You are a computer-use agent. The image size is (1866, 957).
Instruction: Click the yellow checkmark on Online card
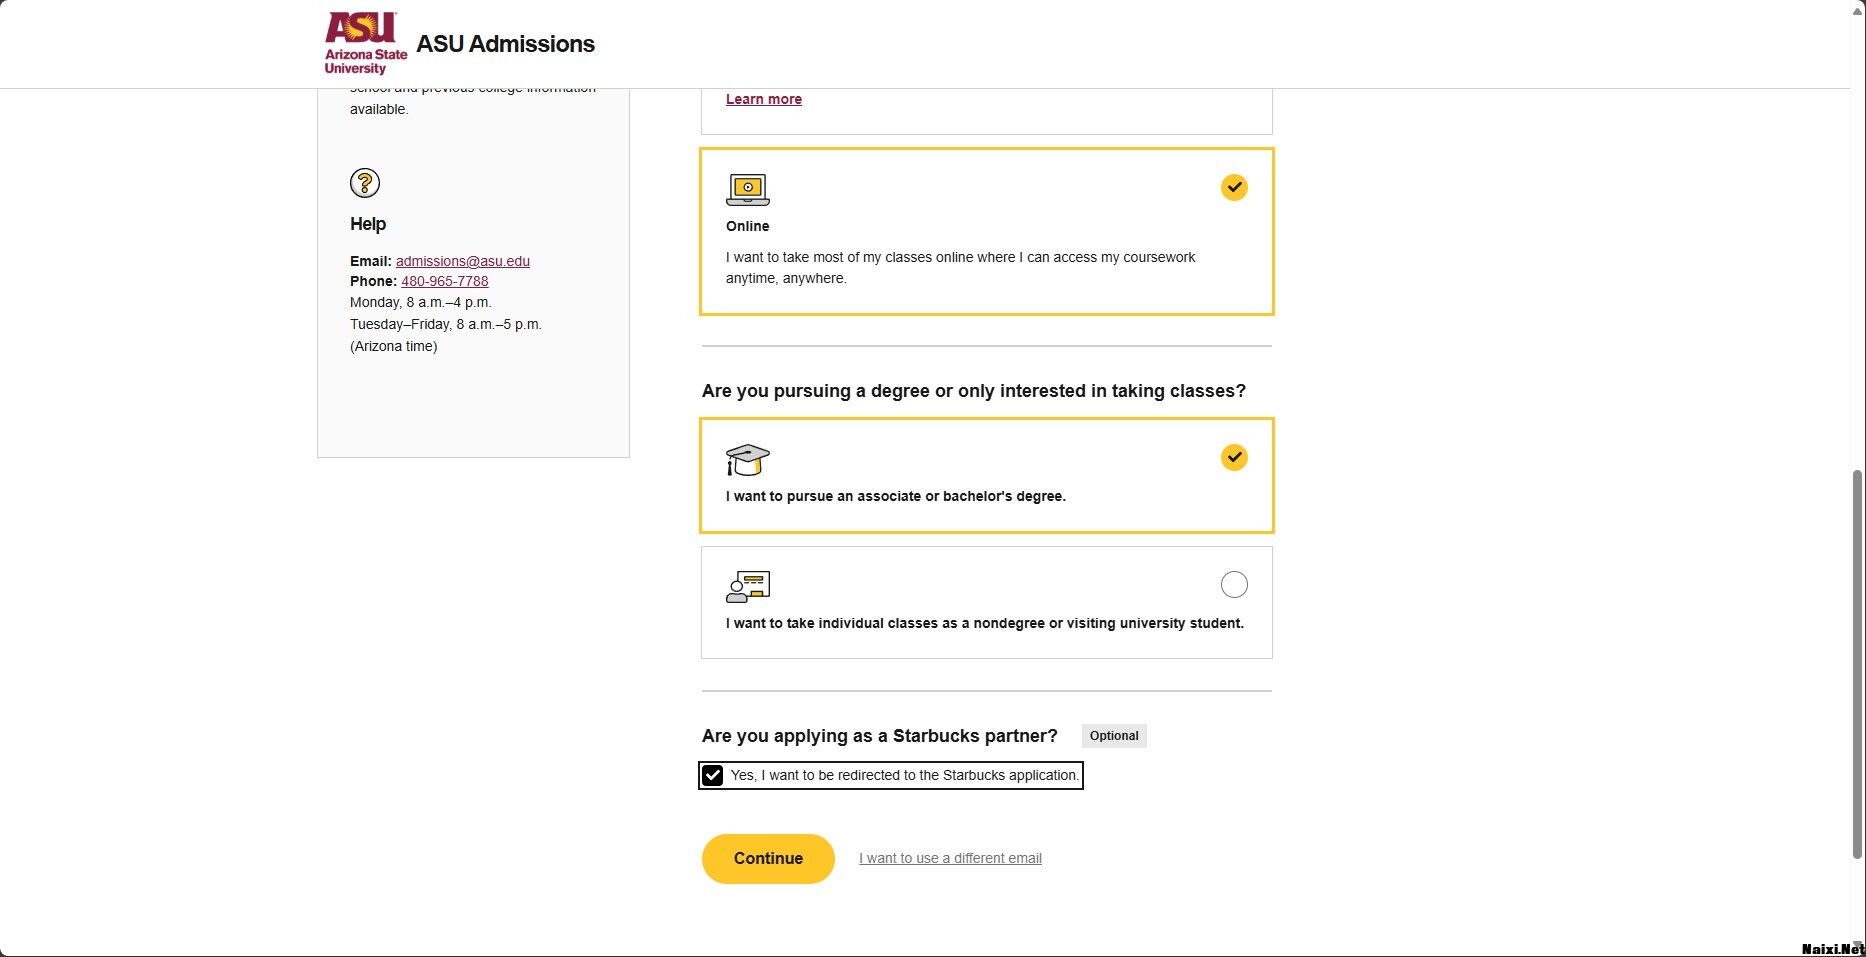pos(1234,187)
